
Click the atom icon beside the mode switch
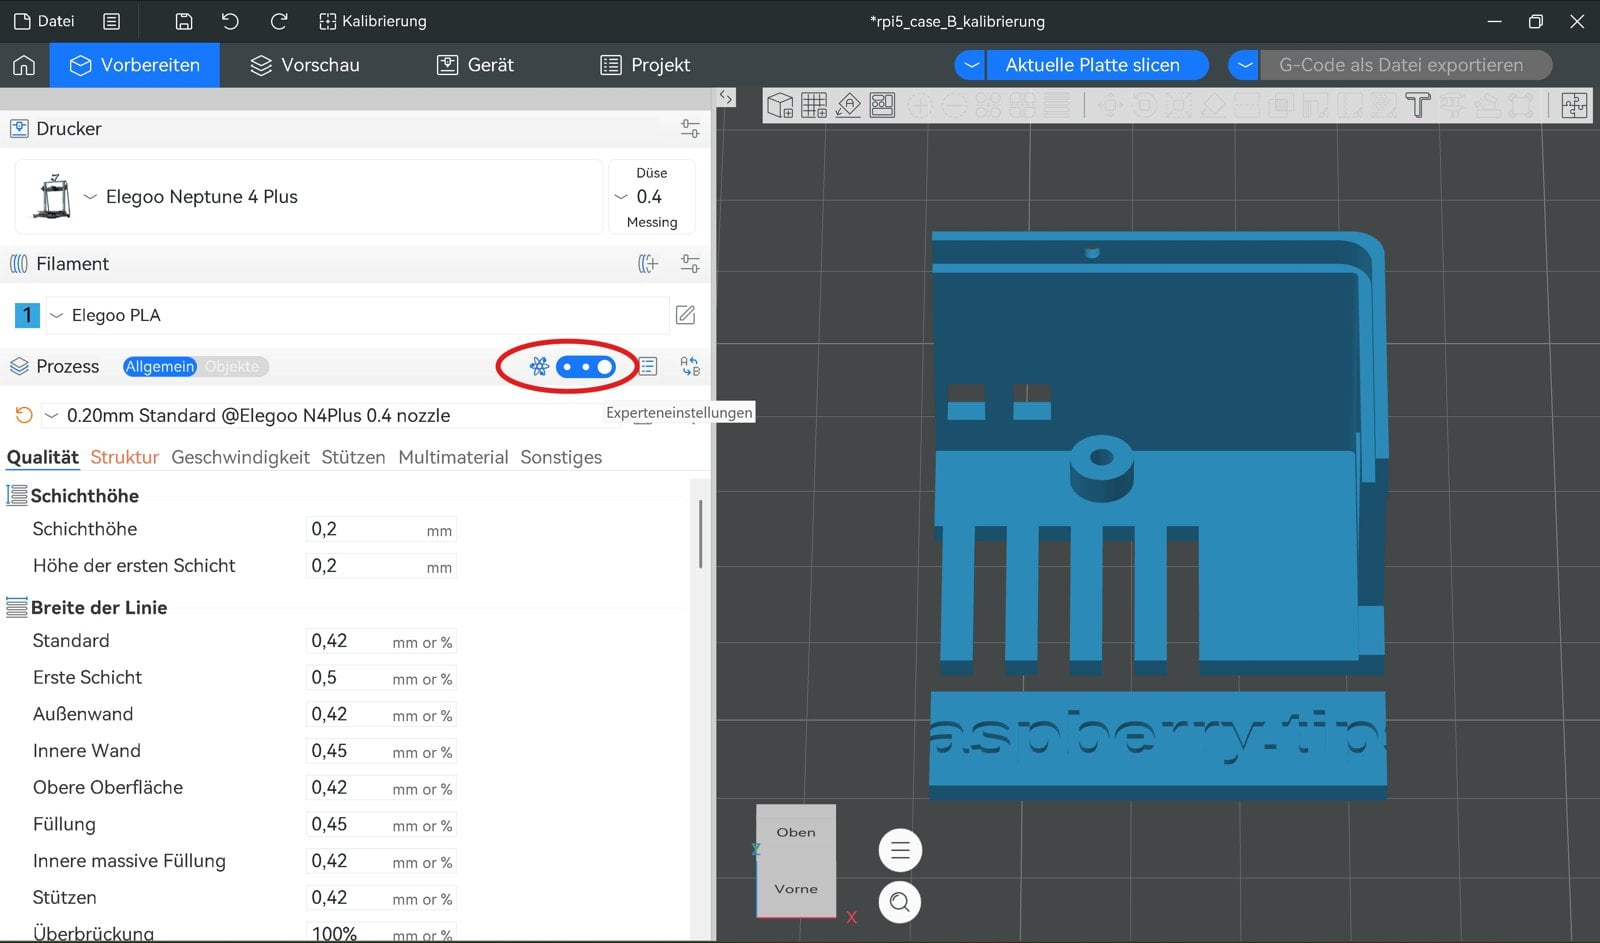click(x=539, y=367)
